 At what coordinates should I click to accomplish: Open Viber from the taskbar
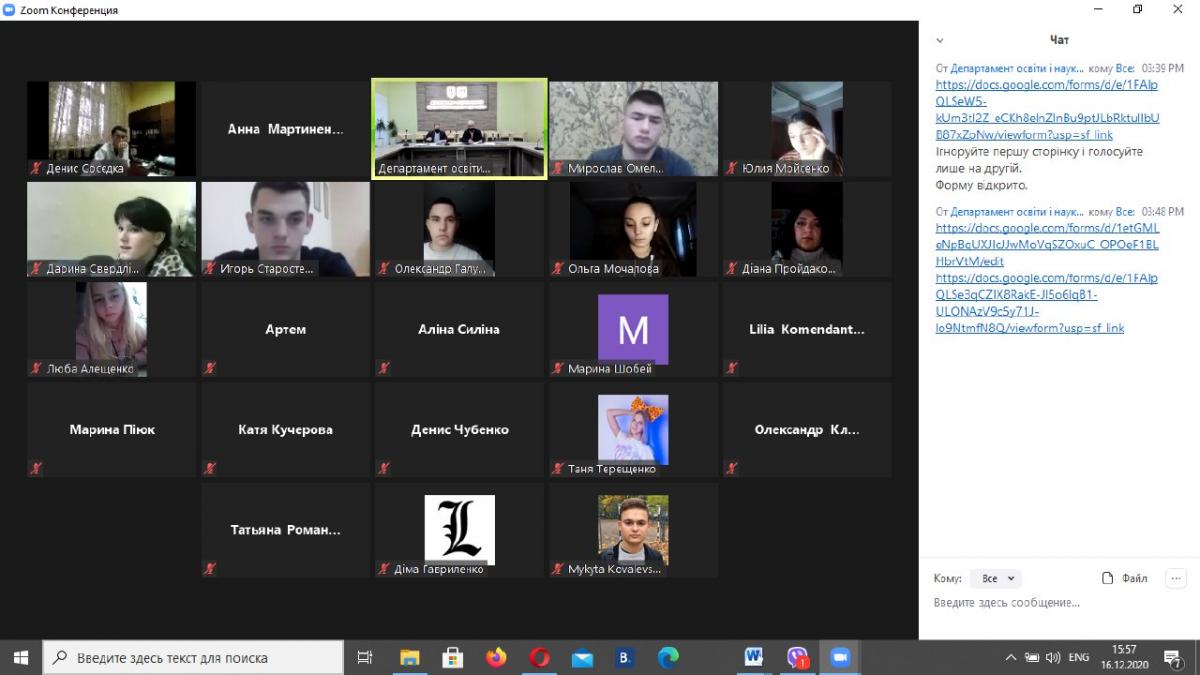[797, 657]
